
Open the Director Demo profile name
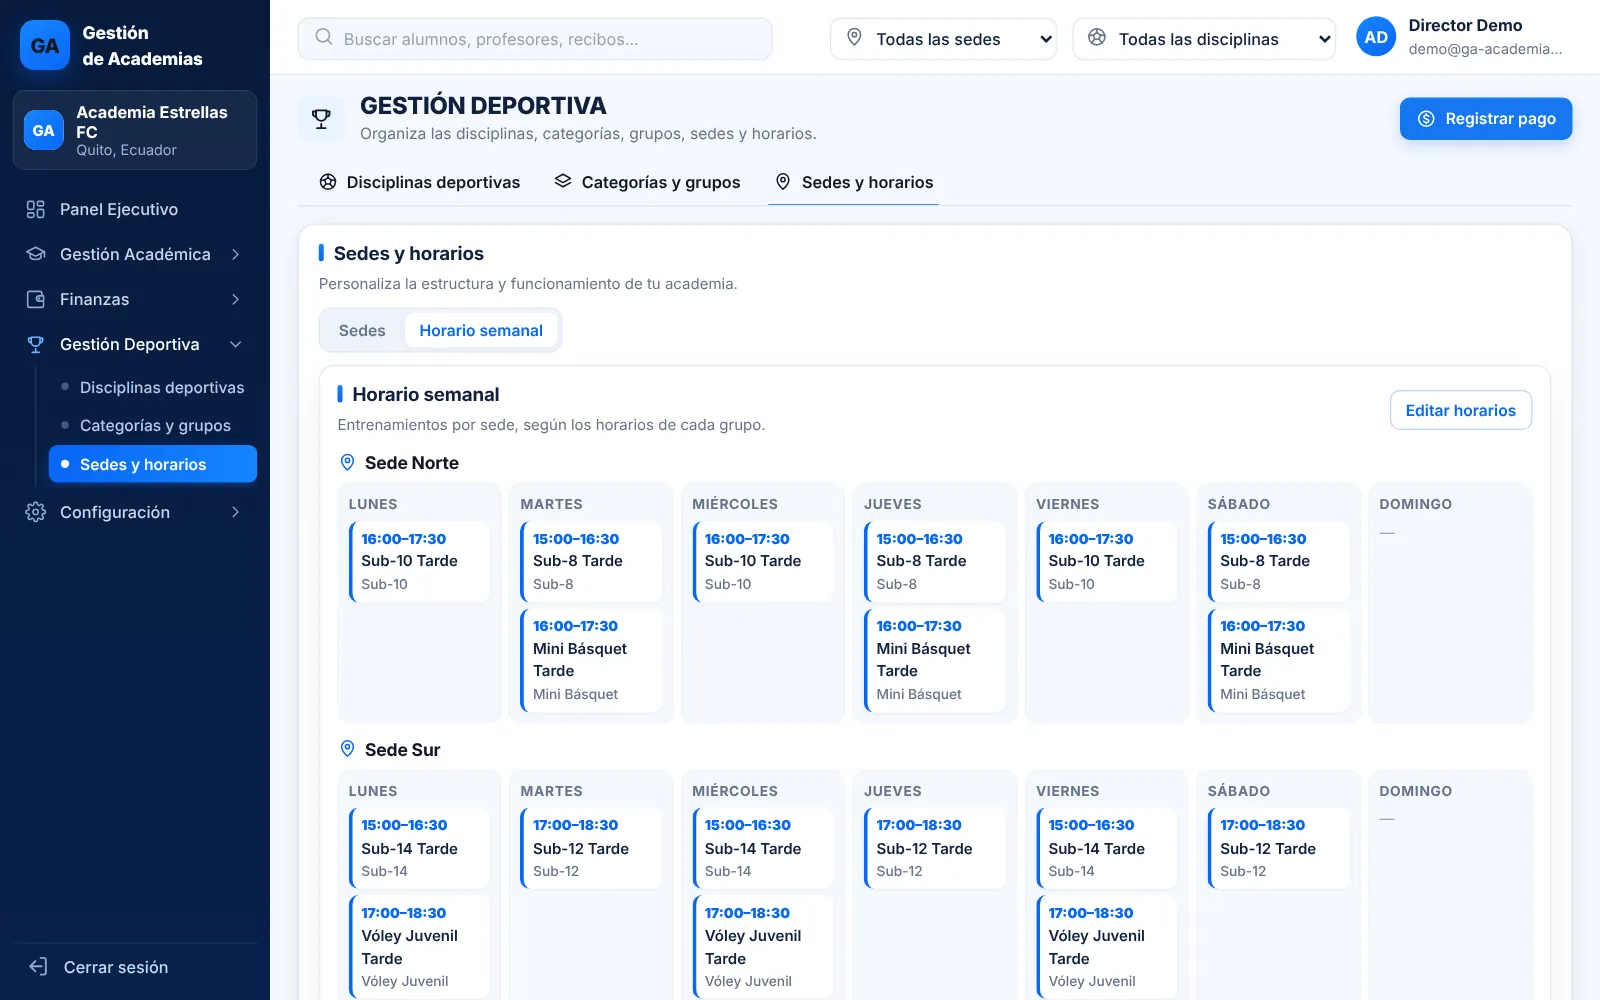pos(1465,26)
